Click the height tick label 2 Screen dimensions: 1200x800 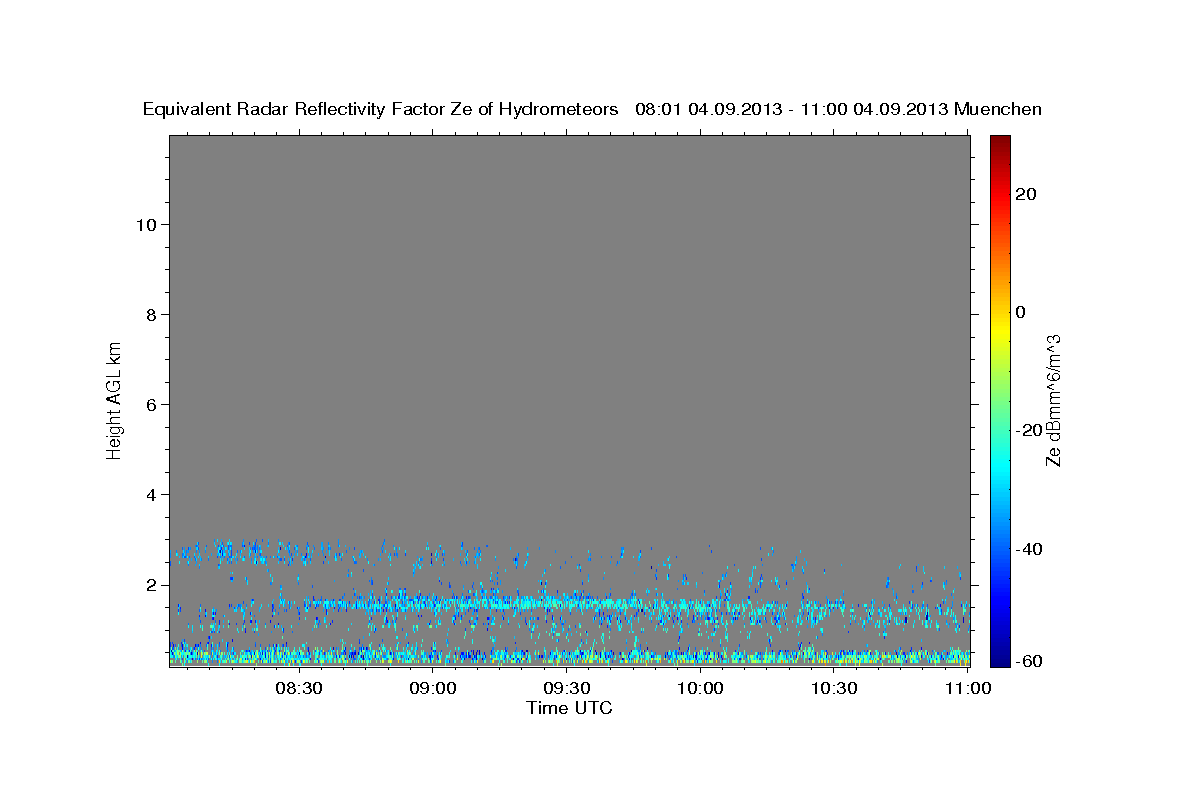click(x=152, y=584)
